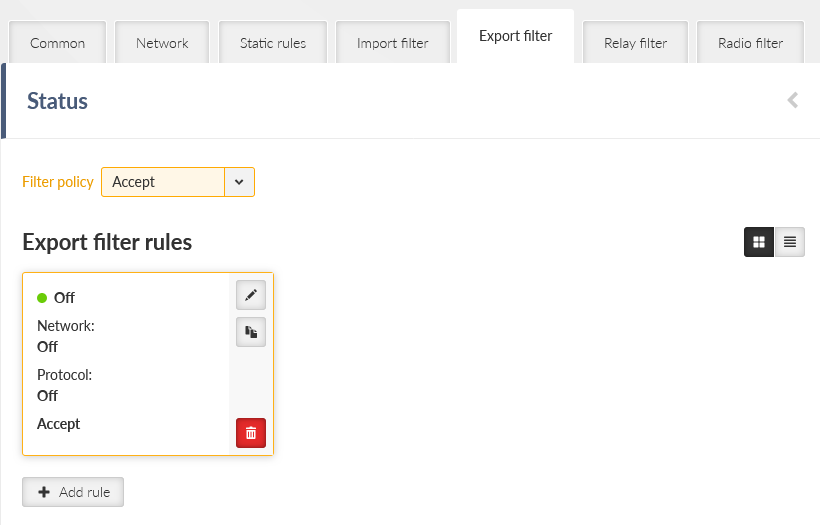Delete the rule with red trash icon
This screenshot has width=820, height=525.
251,433
